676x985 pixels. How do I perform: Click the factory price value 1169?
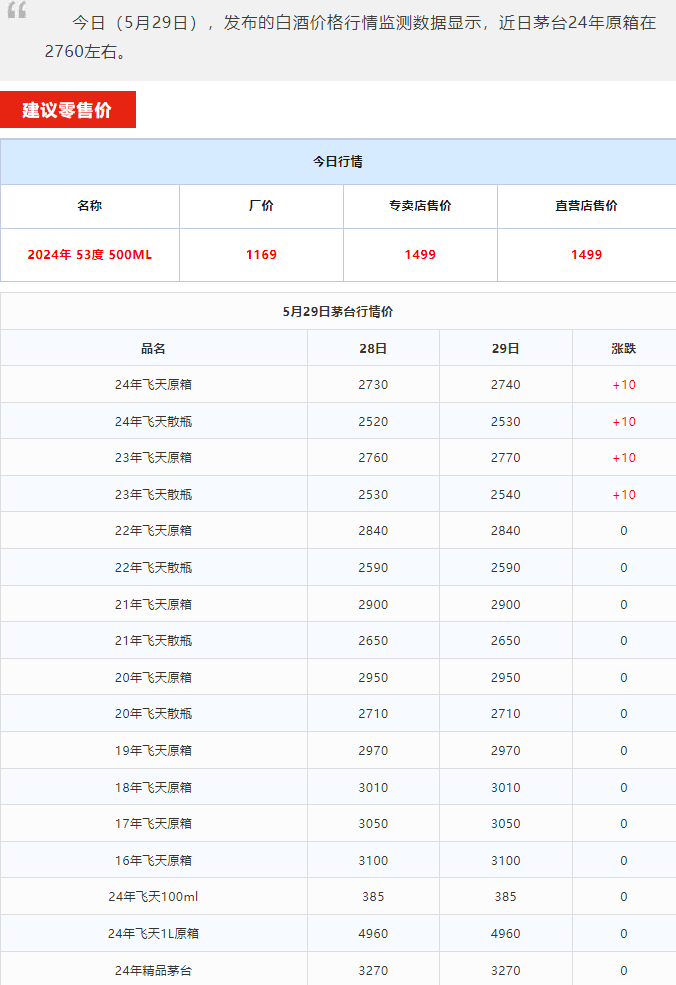[261, 255]
